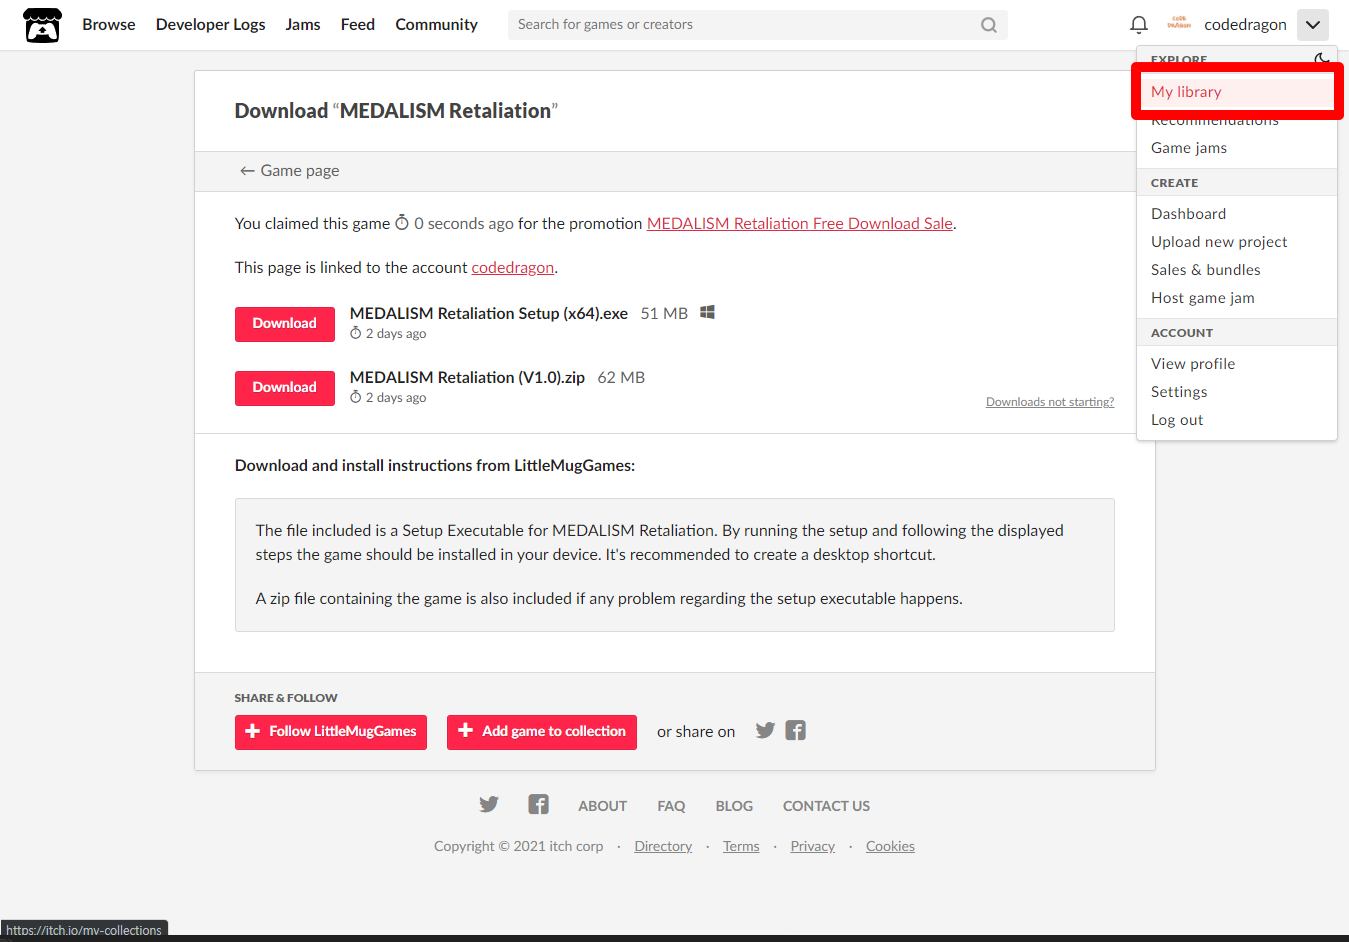This screenshot has width=1349, height=942.
Task: Download the Setup (x64).exe file
Action: [x=285, y=324]
